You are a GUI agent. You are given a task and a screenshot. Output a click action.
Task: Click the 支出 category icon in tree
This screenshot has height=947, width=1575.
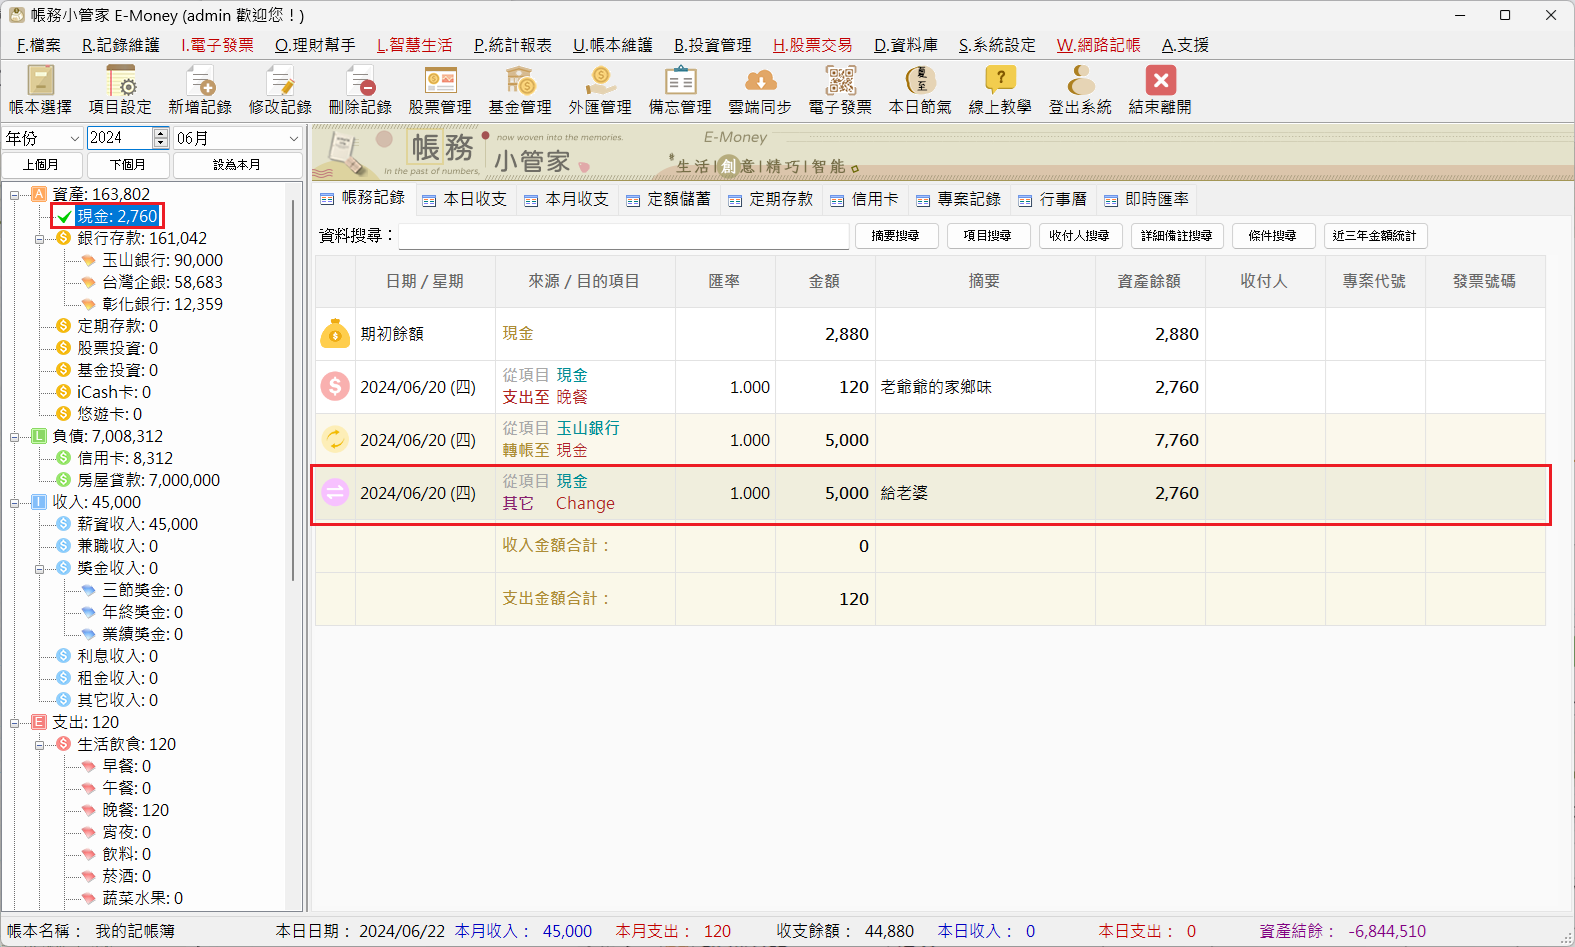39,722
